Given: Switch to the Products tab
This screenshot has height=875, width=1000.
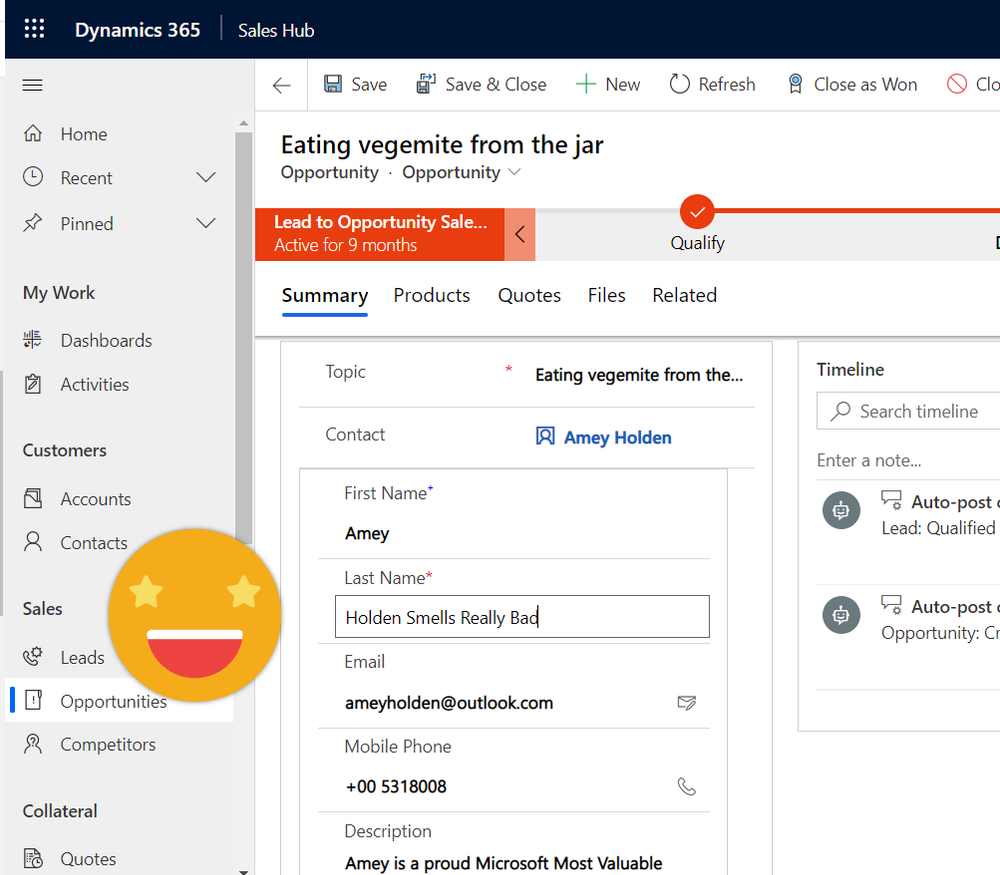Looking at the screenshot, I should click(x=432, y=295).
